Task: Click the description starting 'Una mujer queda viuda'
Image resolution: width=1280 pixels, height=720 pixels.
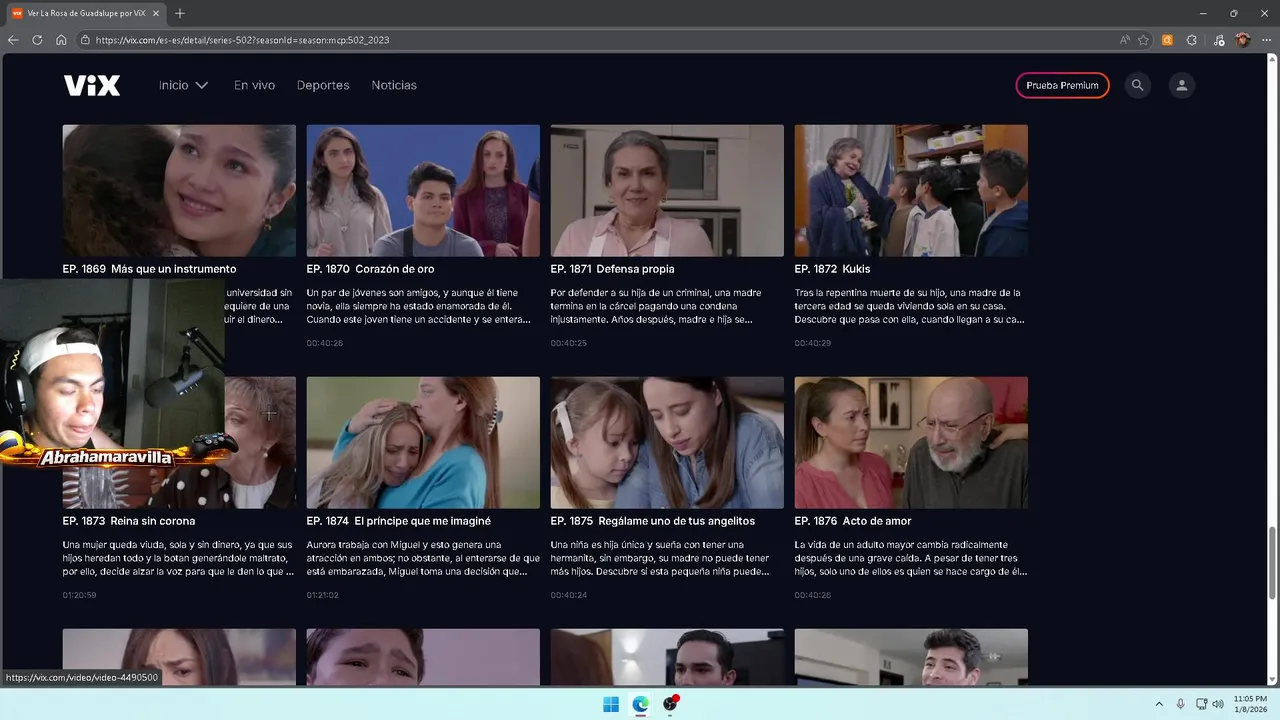Action: coord(179,558)
